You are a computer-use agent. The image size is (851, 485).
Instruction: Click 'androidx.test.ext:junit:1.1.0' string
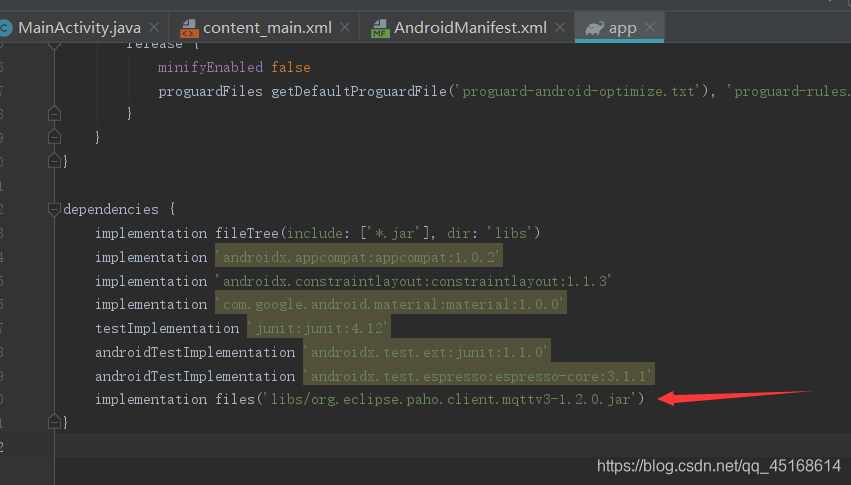[427, 352]
